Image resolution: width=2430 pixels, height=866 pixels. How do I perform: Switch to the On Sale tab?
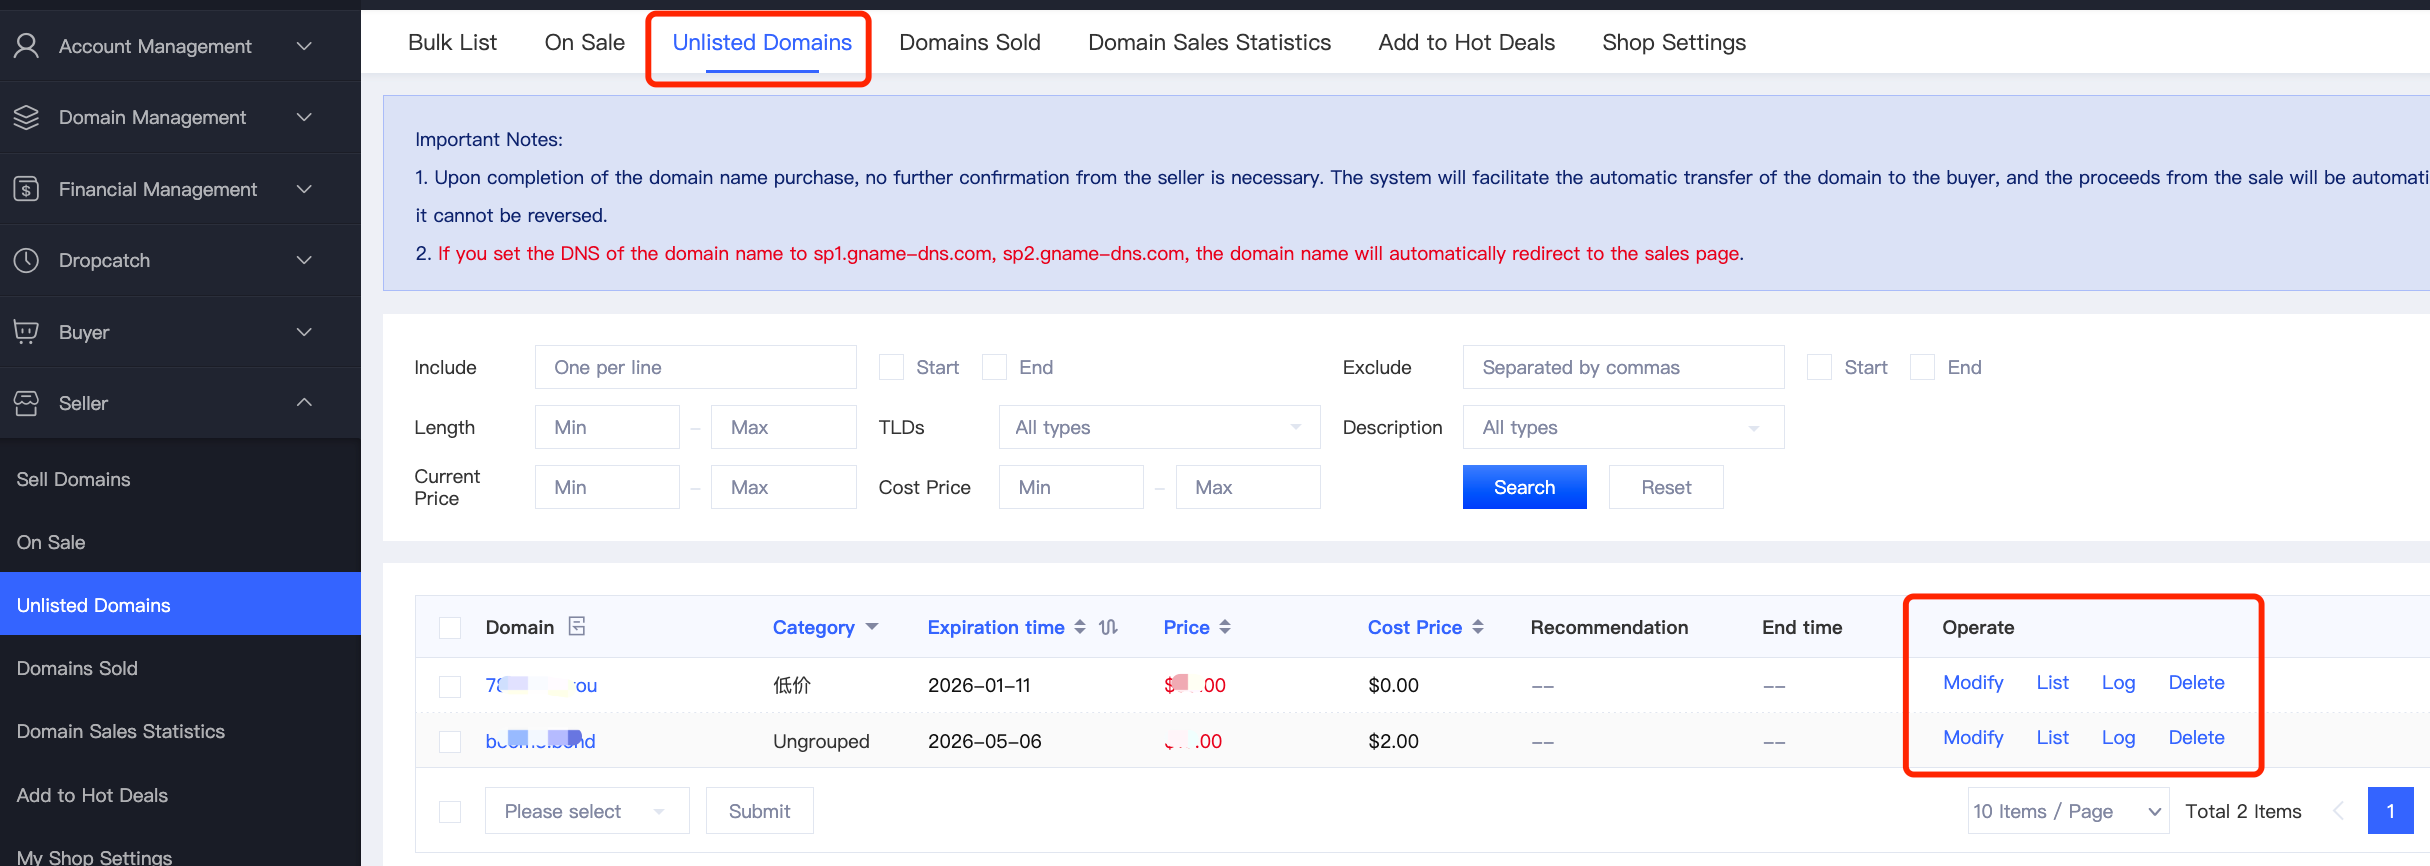(584, 42)
